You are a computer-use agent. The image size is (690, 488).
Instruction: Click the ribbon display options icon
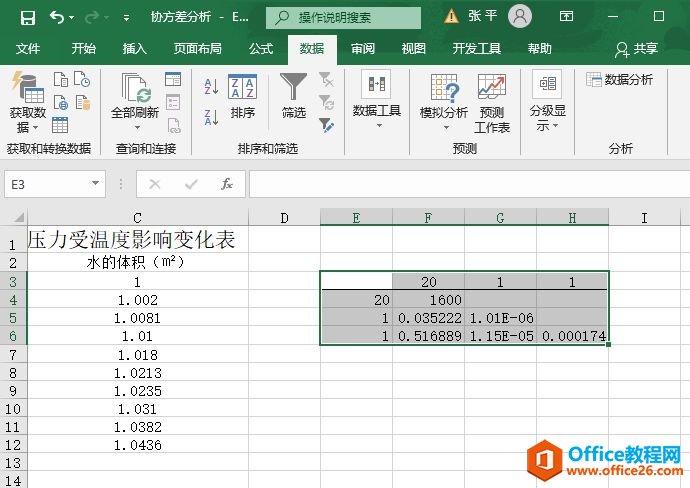pos(566,17)
